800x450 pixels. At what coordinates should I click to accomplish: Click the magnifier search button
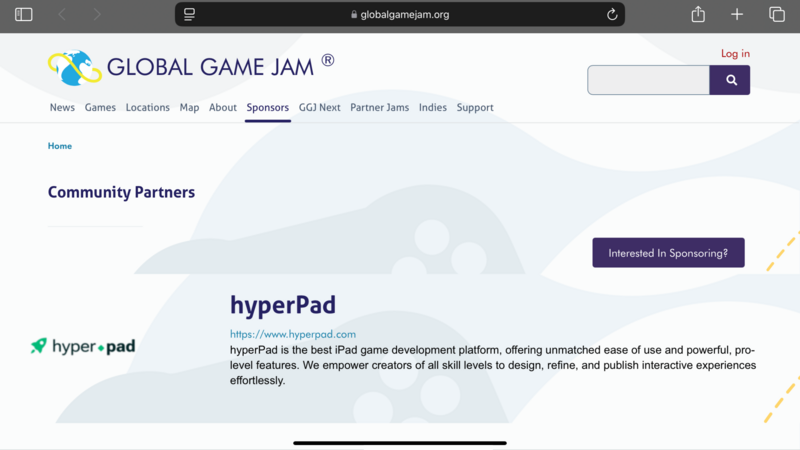click(730, 80)
